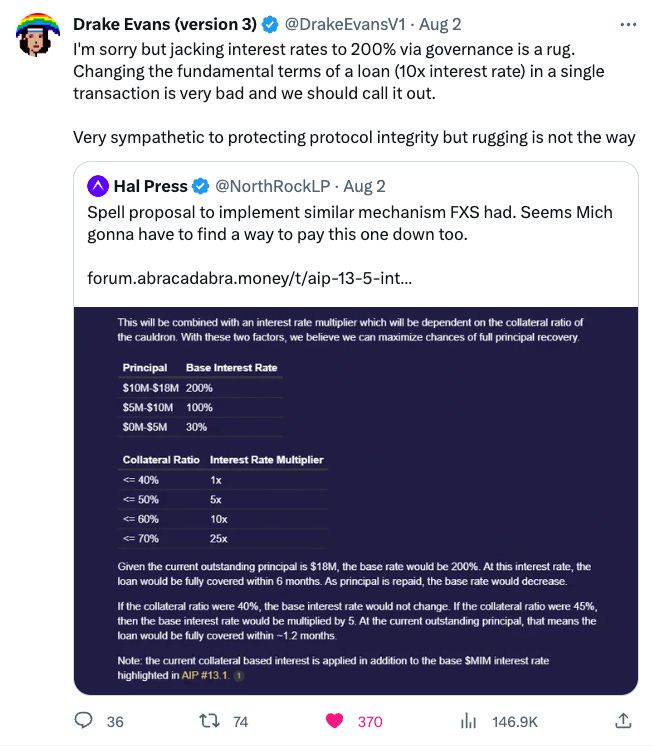Click Drake Evans rainbow avatar

tap(38, 34)
